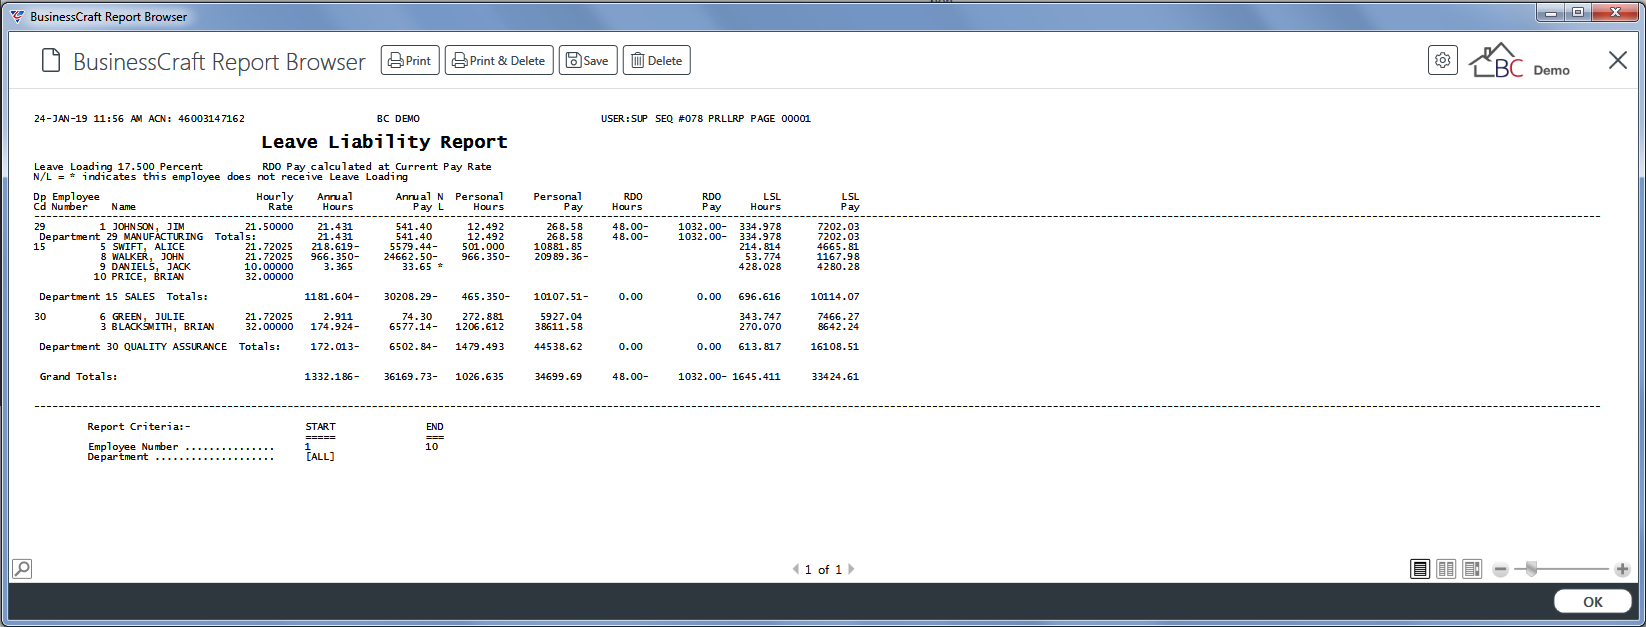1646x627 pixels.
Task: Click 'Department 30 QUALITY ASSURANCE Totals:' row
Action: (x=449, y=347)
